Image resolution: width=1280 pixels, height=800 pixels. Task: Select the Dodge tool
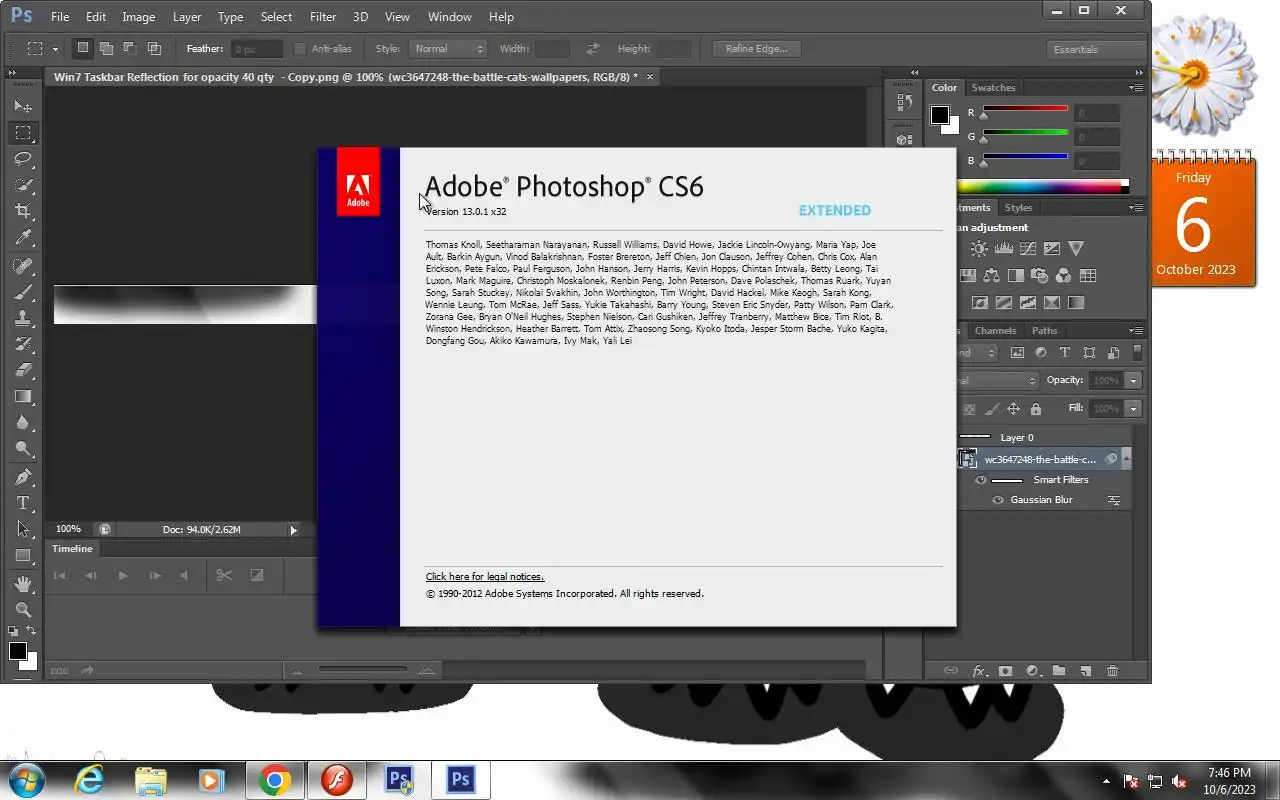point(23,448)
